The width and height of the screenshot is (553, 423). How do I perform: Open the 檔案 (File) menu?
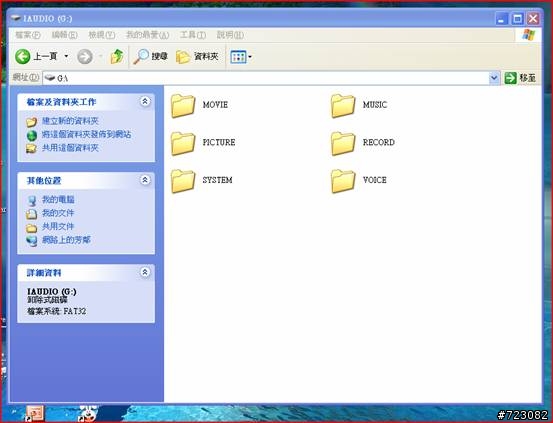(x=28, y=35)
